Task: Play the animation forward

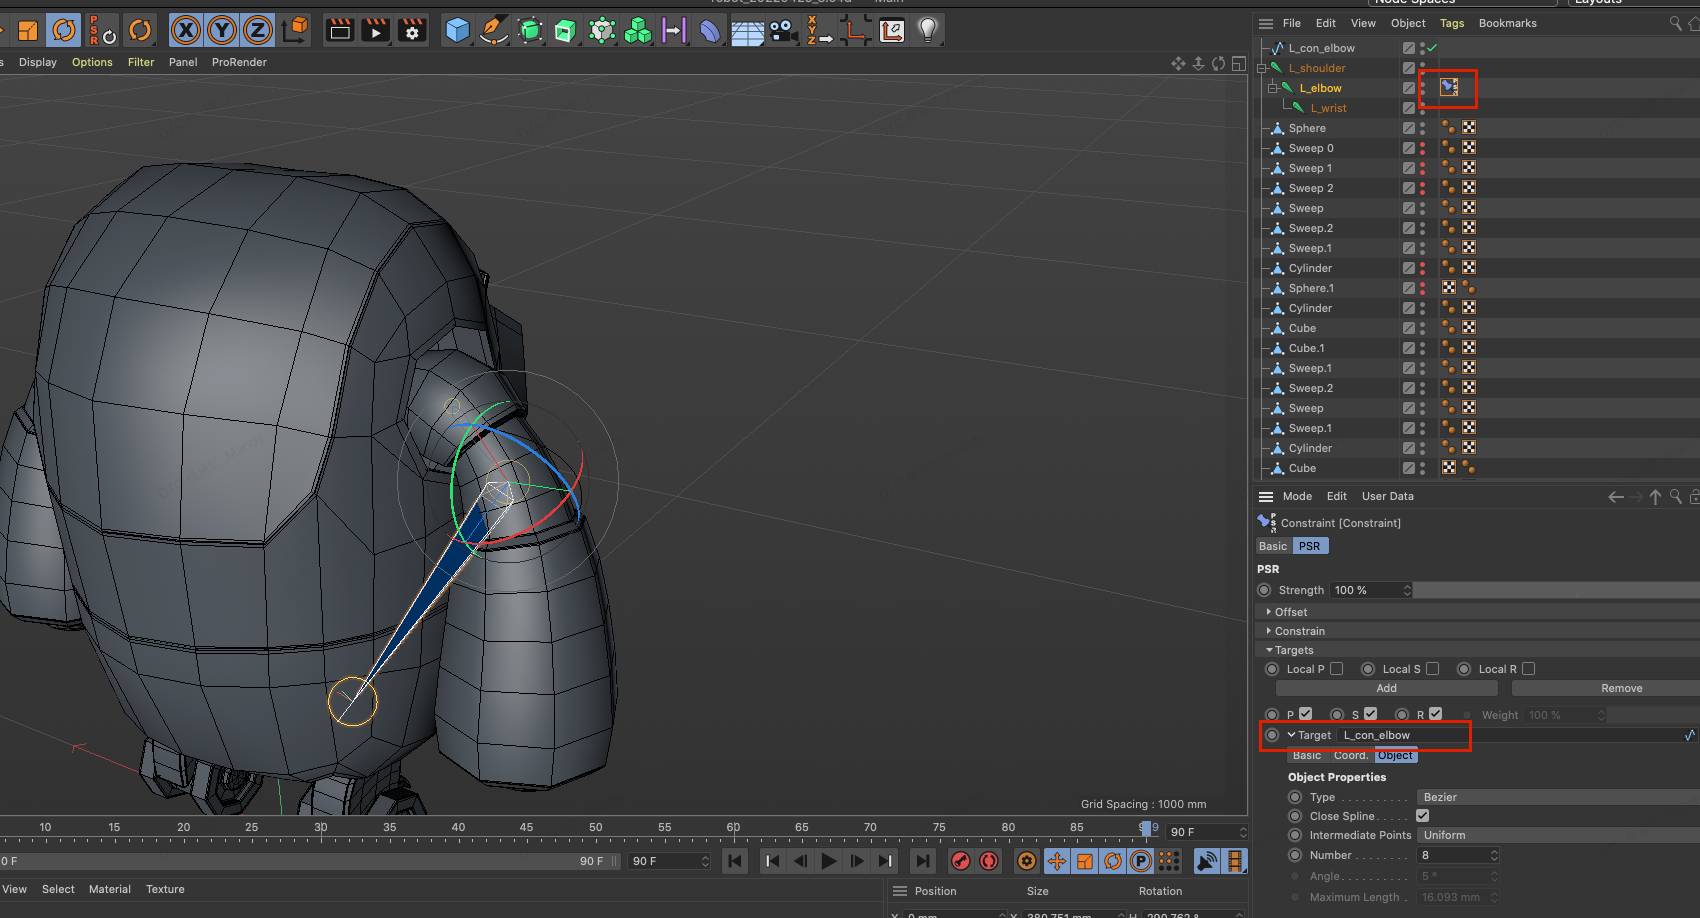Action: click(829, 861)
